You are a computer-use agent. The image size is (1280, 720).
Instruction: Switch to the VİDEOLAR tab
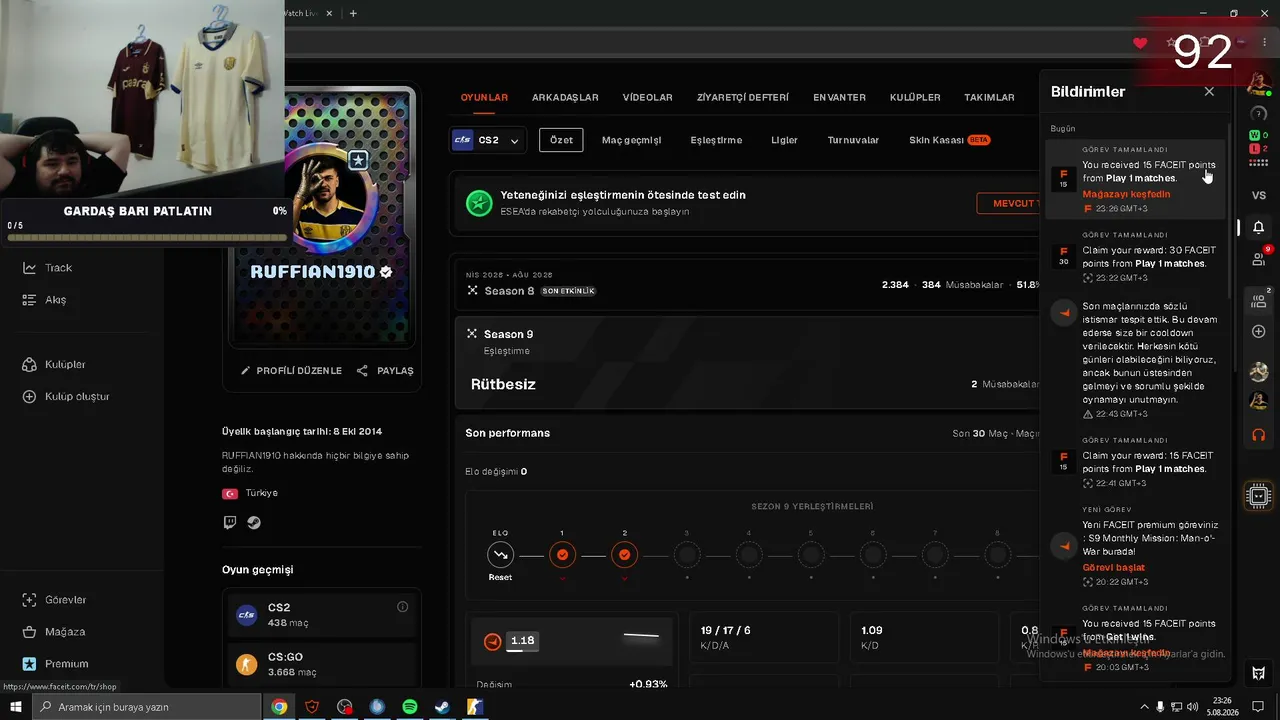click(647, 98)
